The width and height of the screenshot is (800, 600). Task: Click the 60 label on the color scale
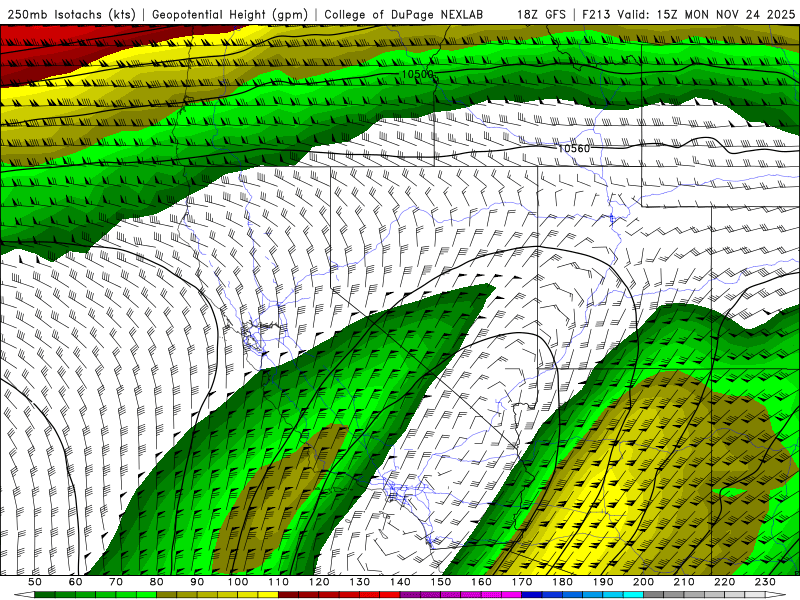[x=75, y=582]
